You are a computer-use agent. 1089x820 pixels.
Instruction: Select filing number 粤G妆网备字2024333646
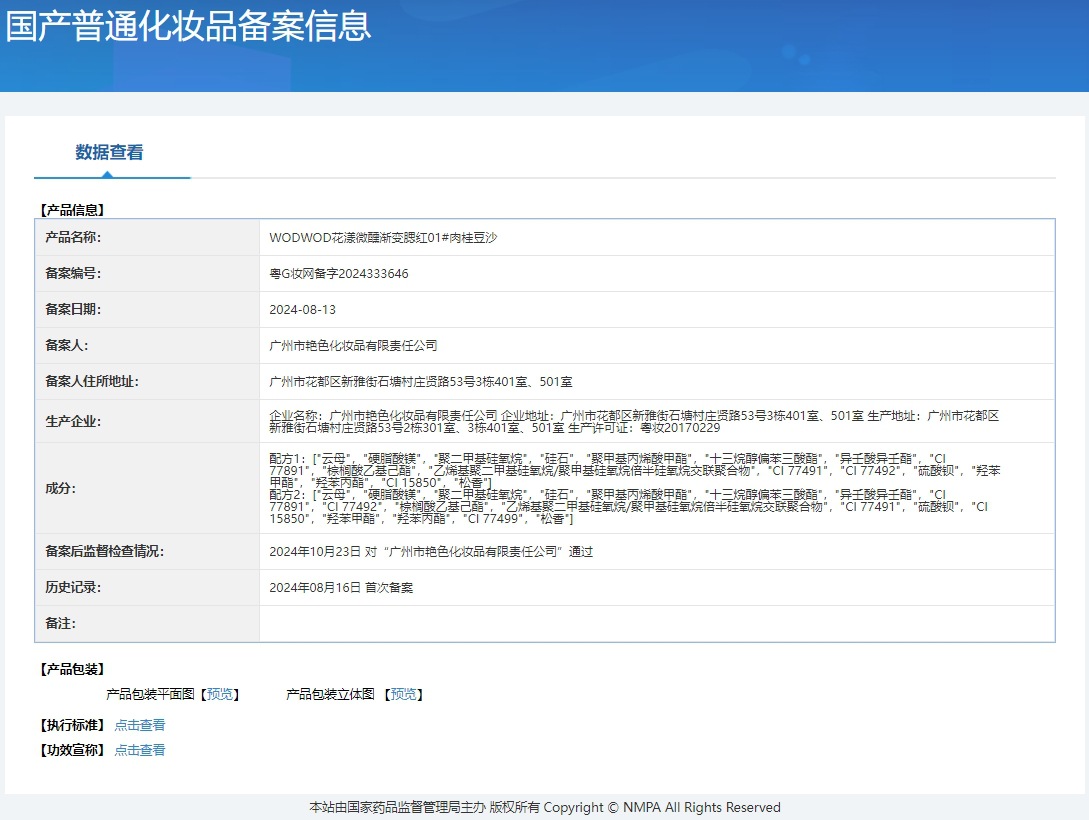[x=339, y=274]
